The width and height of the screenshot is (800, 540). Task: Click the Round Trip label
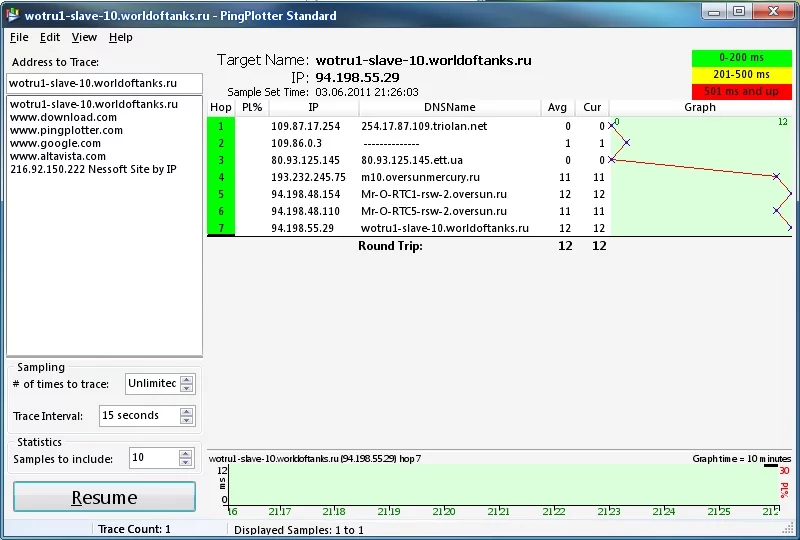390,246
